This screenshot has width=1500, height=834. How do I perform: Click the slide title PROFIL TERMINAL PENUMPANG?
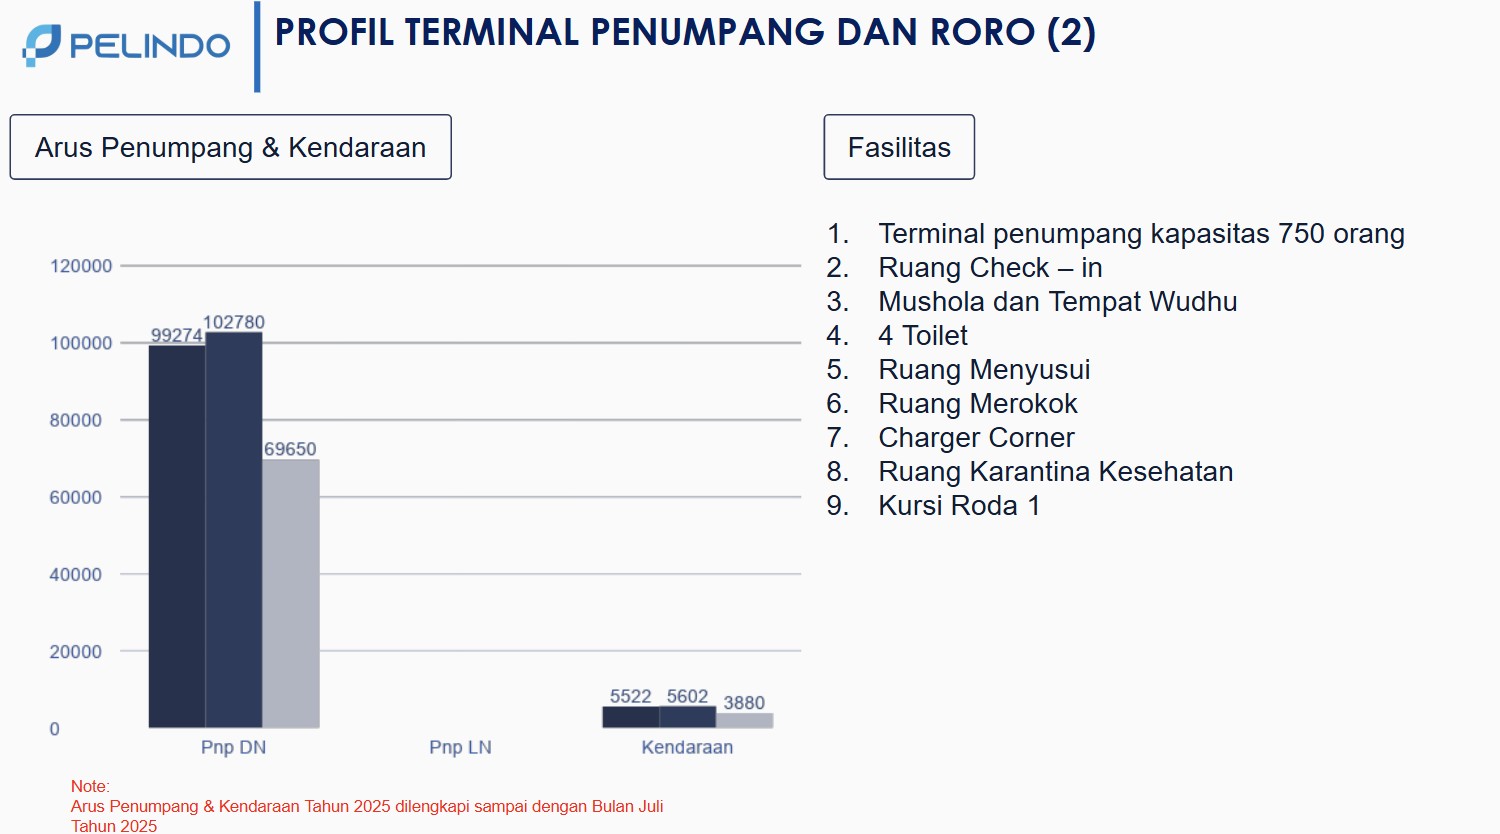coord(684,32)
